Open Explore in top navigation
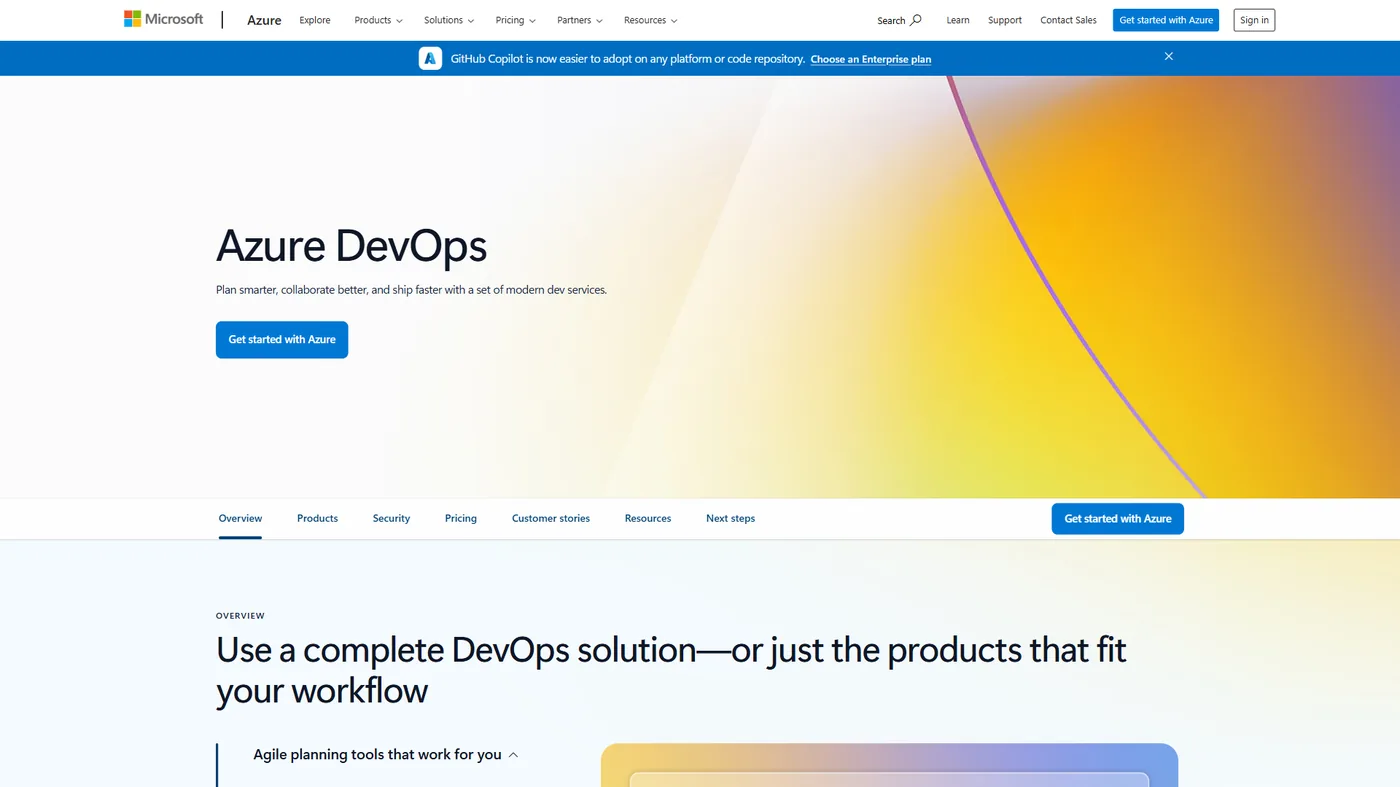 315,20
